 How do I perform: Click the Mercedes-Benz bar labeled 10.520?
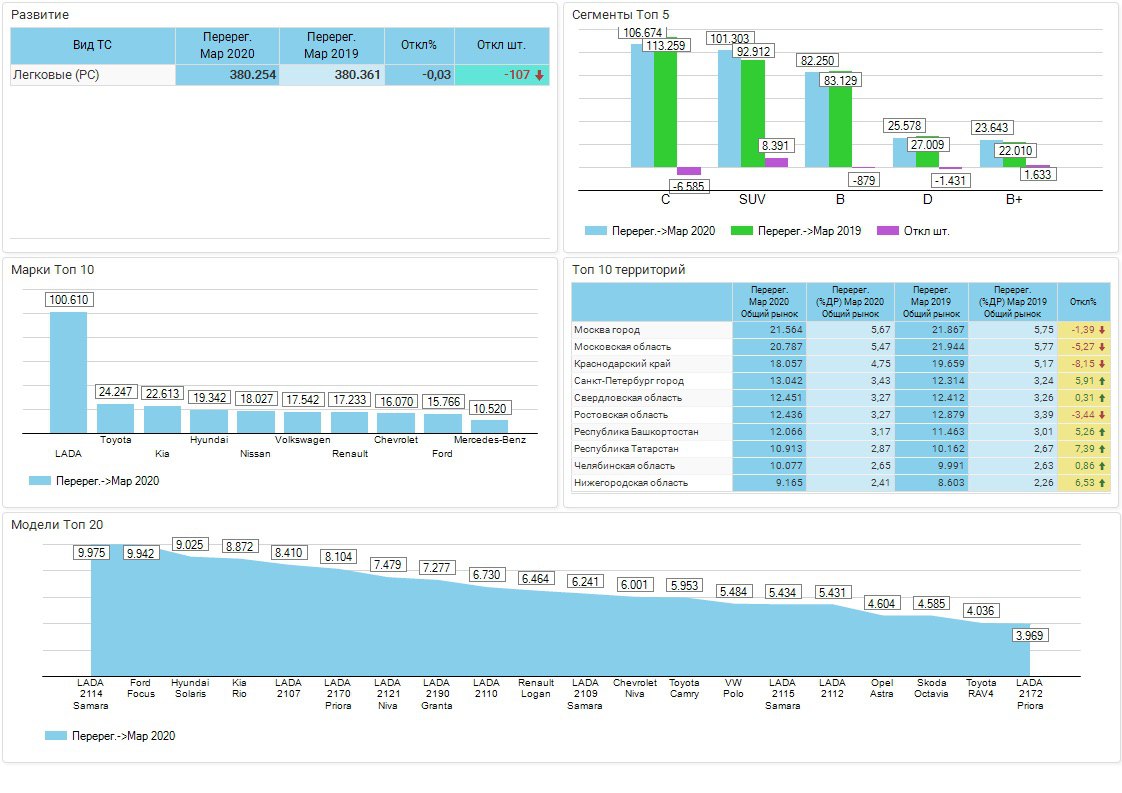(489, 427)
